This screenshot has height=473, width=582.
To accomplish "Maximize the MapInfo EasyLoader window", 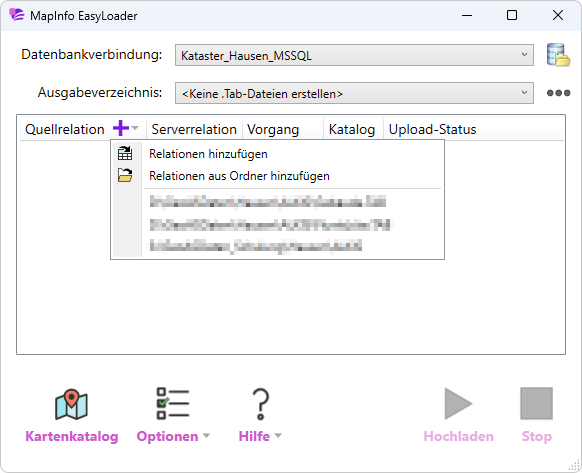I will click(512, 15).
